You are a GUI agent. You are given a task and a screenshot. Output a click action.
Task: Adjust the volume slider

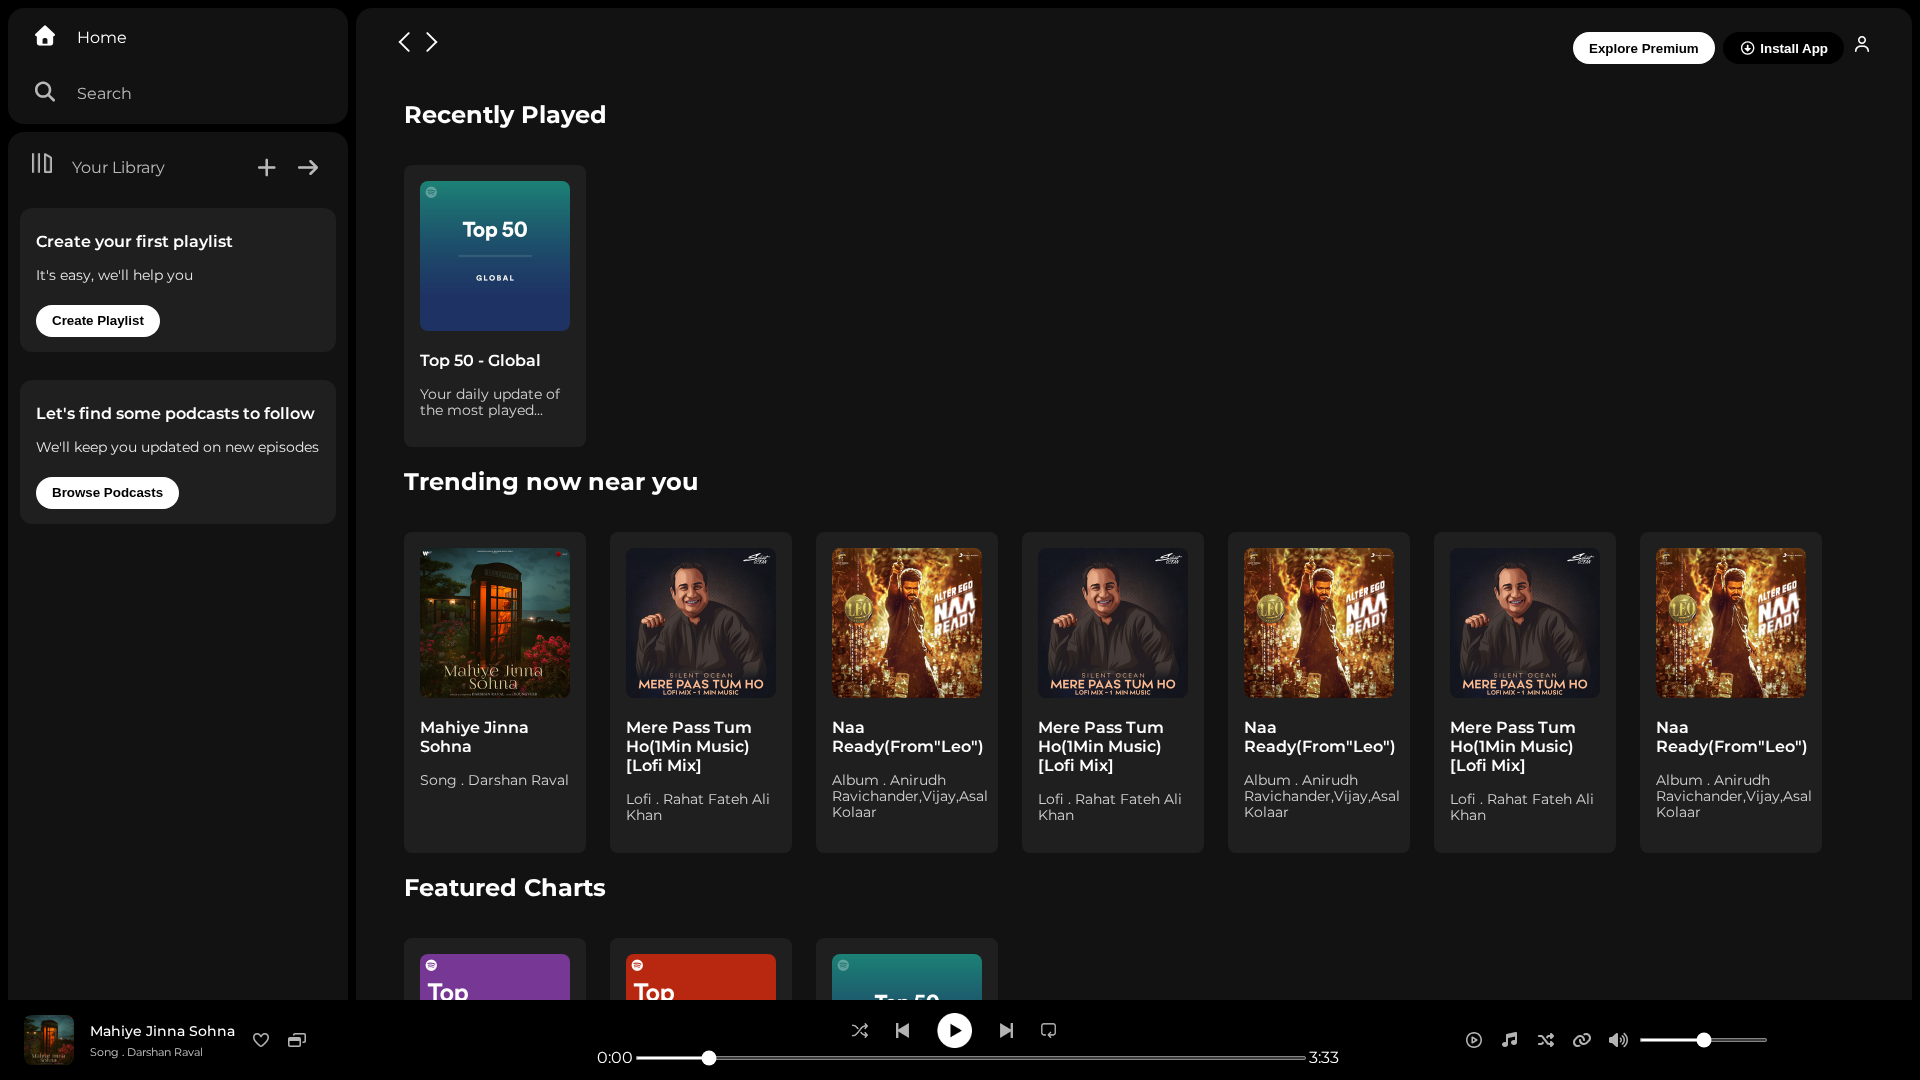[1703, 1040]
